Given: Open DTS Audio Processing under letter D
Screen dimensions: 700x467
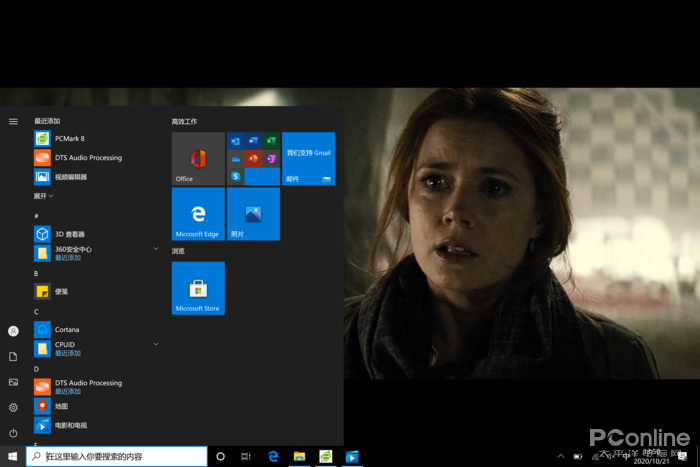Looking at the screenshot, I should click(x=96, y=387).
